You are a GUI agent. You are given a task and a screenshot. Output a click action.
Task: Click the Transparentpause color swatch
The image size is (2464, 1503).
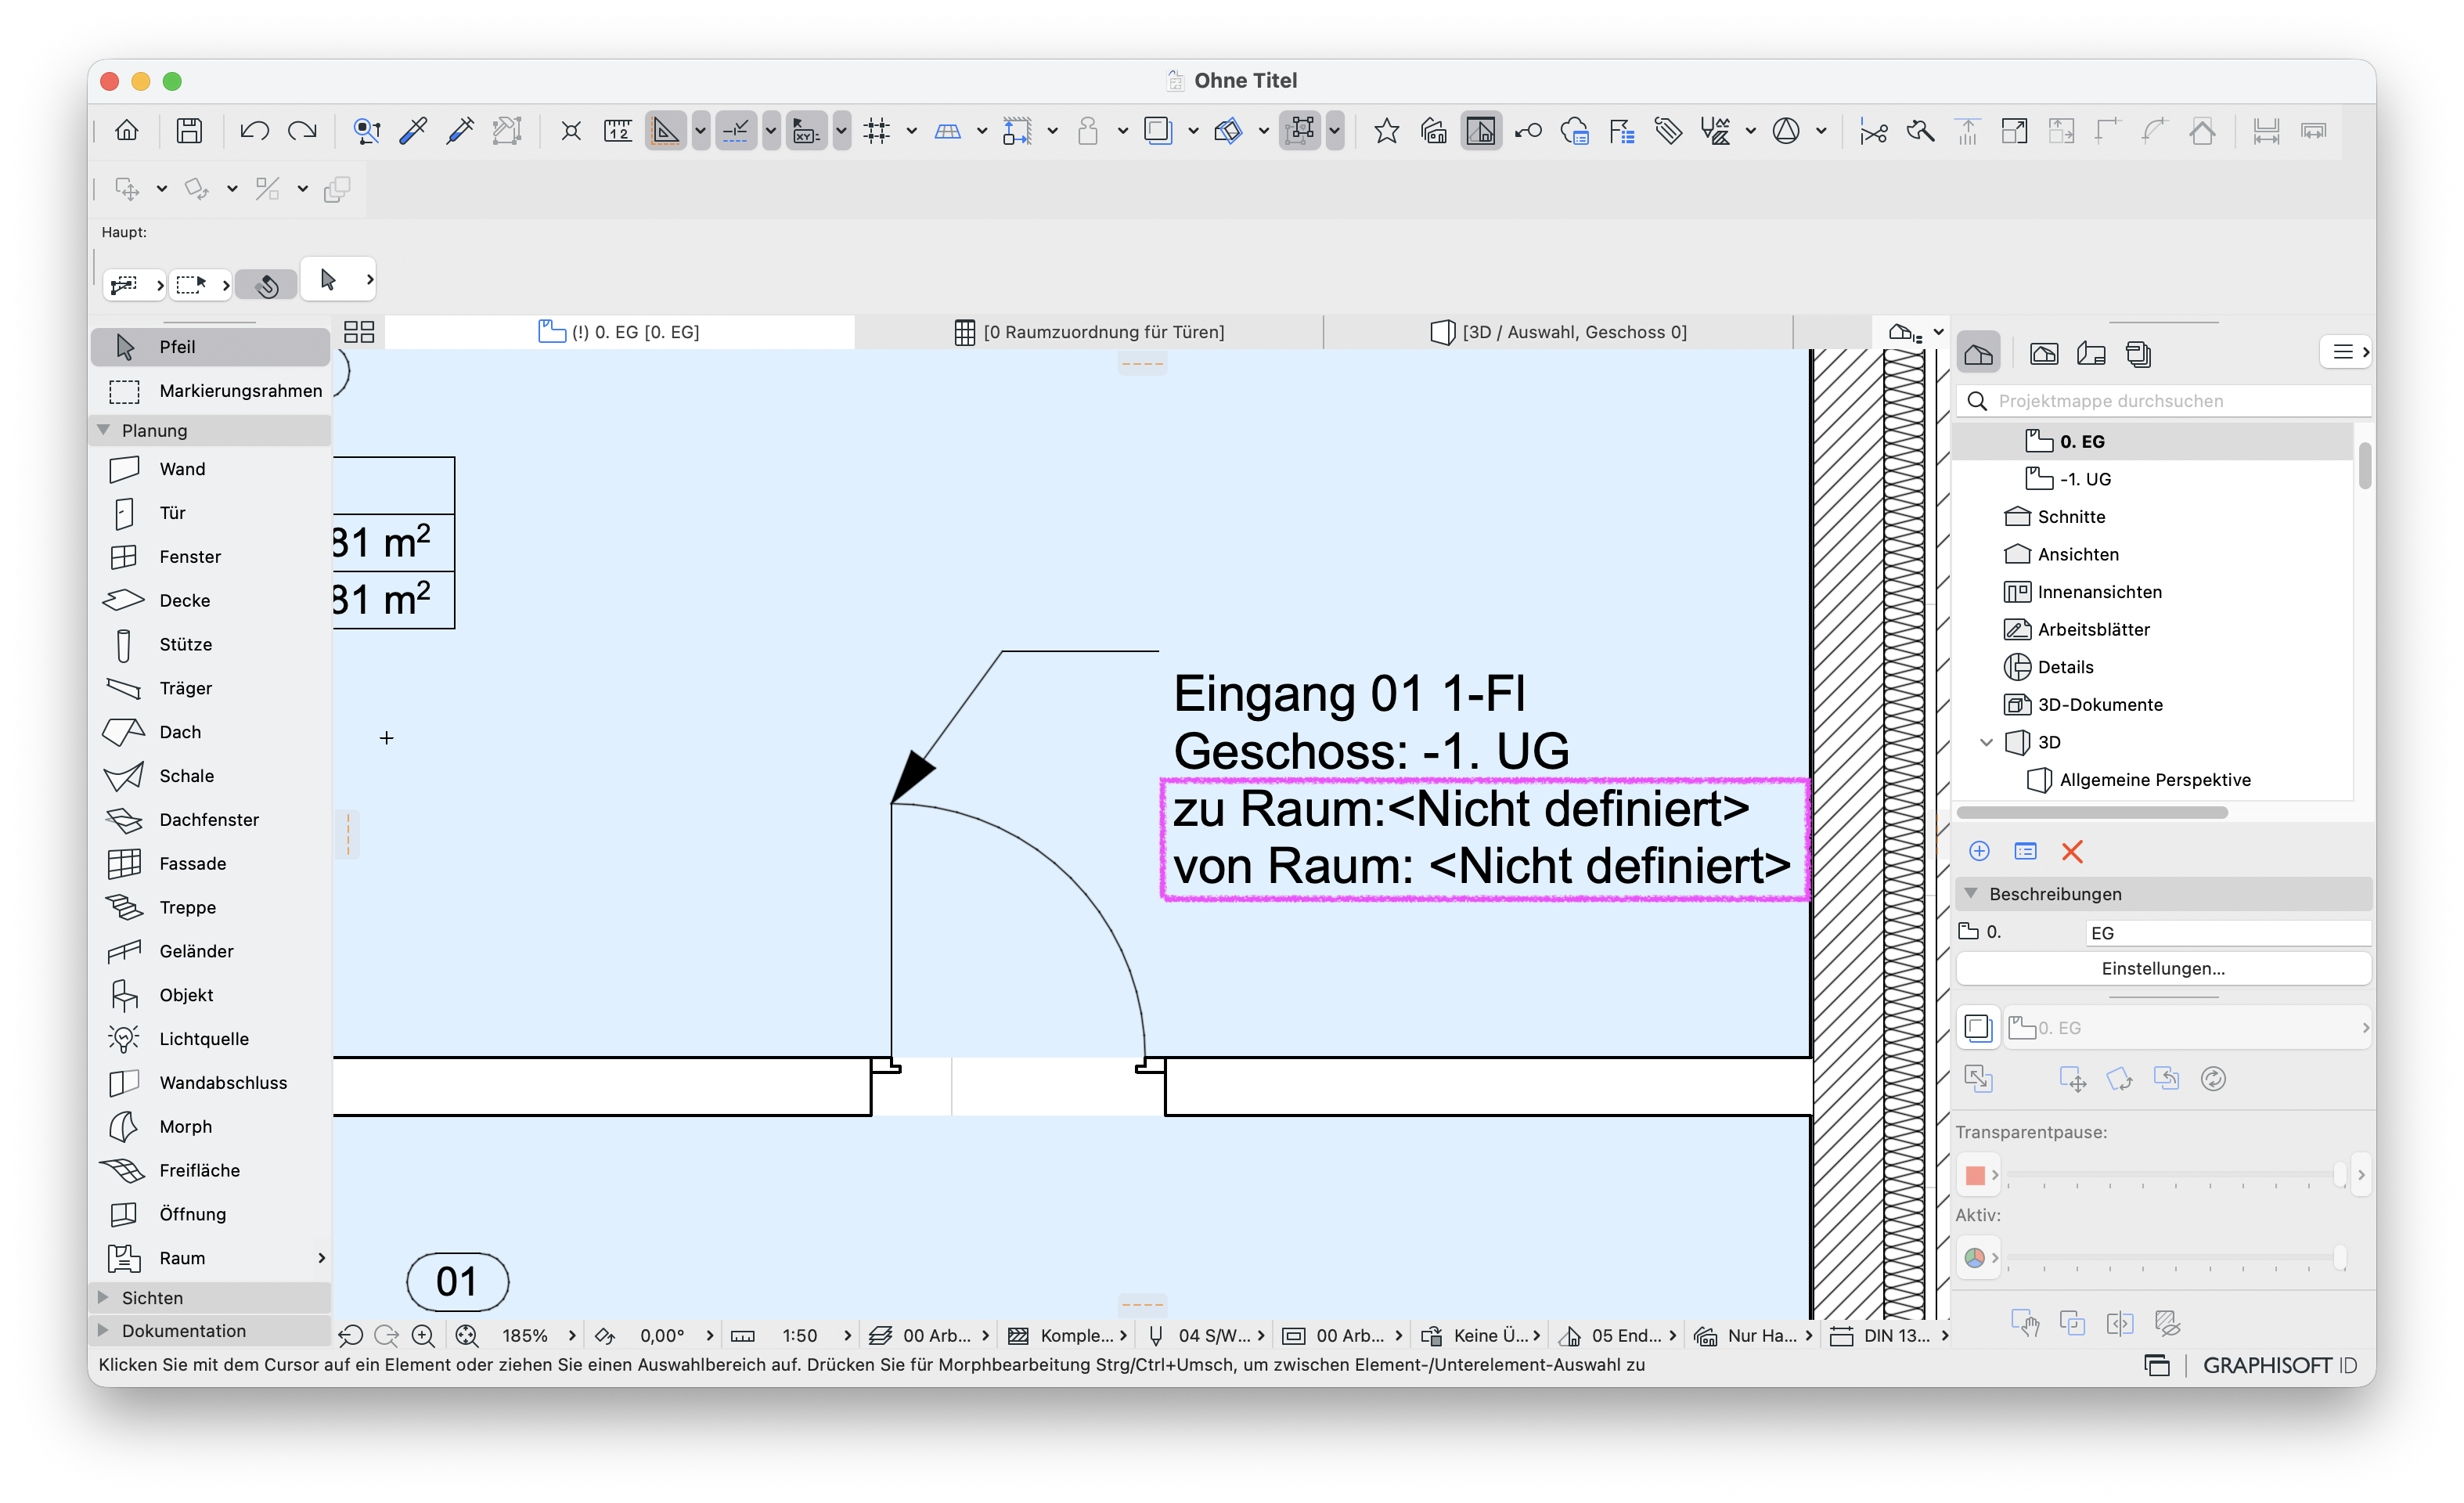[1974, 1175]
